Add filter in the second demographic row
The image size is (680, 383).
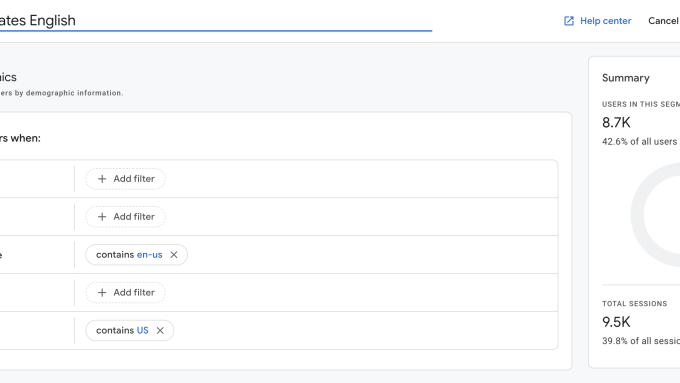click(125, 217)
